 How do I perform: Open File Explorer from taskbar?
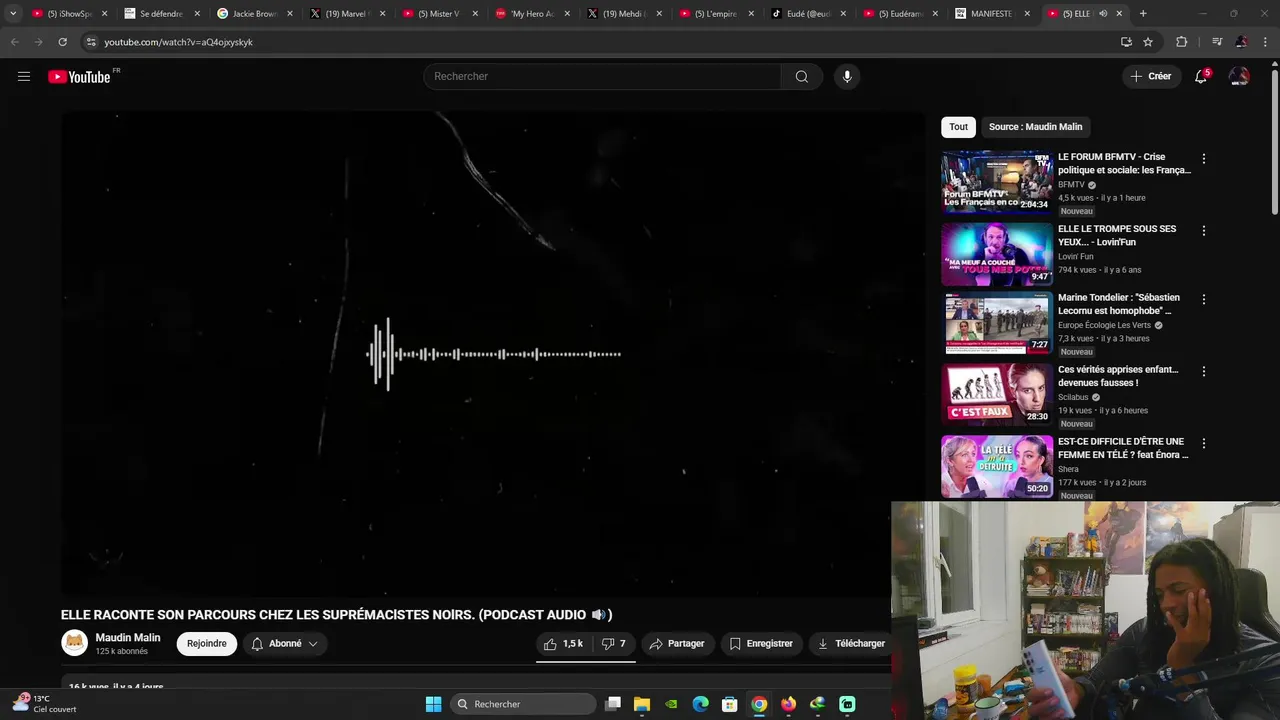tap(642, 704)
